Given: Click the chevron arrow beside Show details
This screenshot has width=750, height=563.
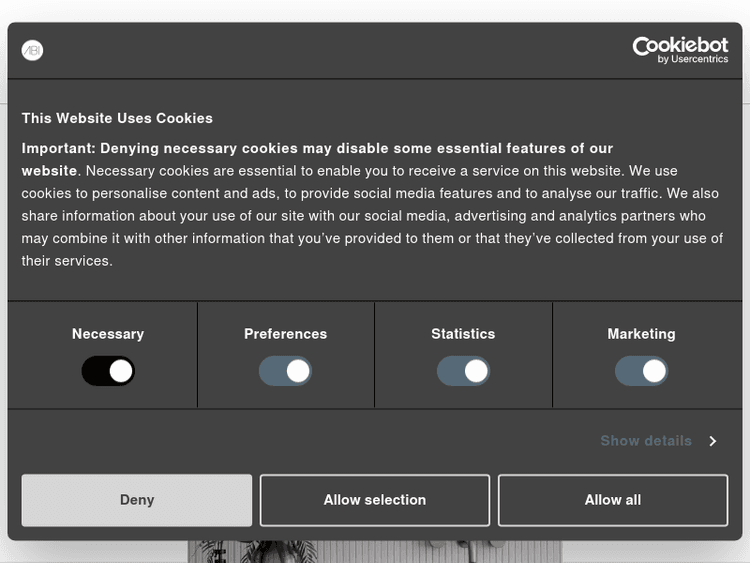Looking at the screenshot, I should (713, 441).
